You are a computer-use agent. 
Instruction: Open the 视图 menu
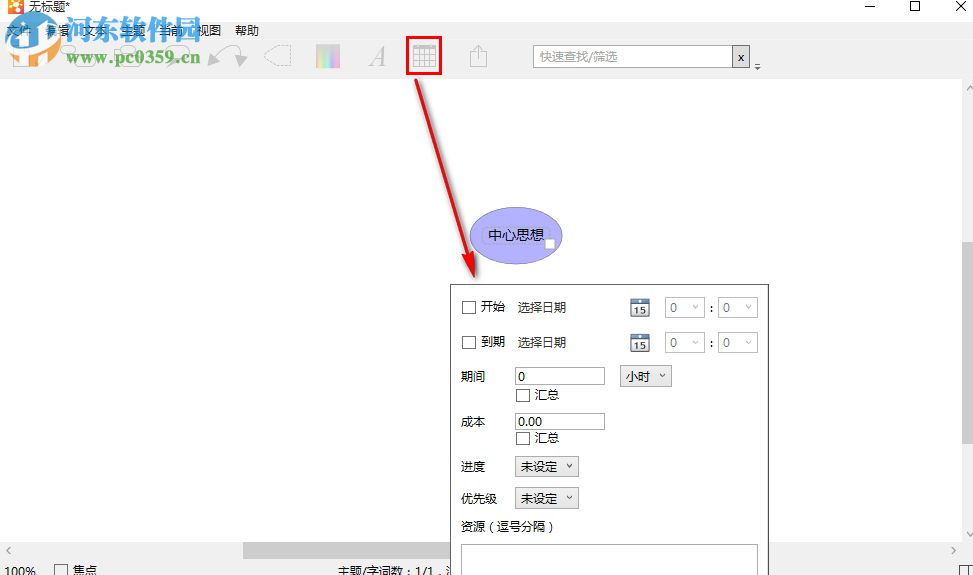[x=208, y=30]
